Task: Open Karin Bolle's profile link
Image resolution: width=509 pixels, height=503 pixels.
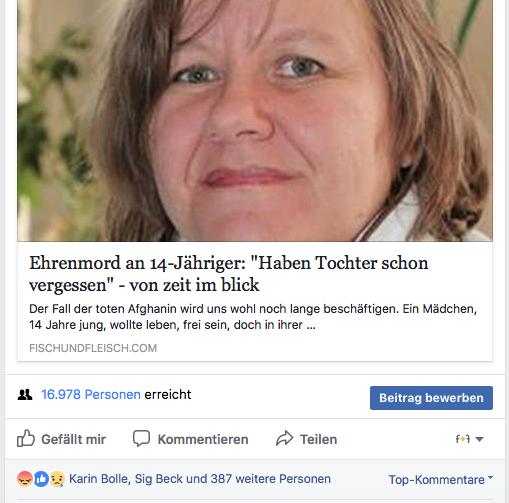Action: click(99, 479)
